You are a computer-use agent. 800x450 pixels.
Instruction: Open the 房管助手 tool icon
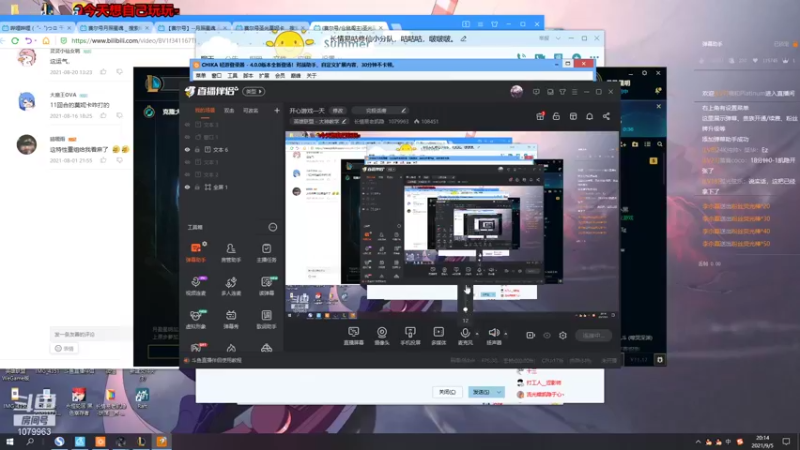click(231, 252)
